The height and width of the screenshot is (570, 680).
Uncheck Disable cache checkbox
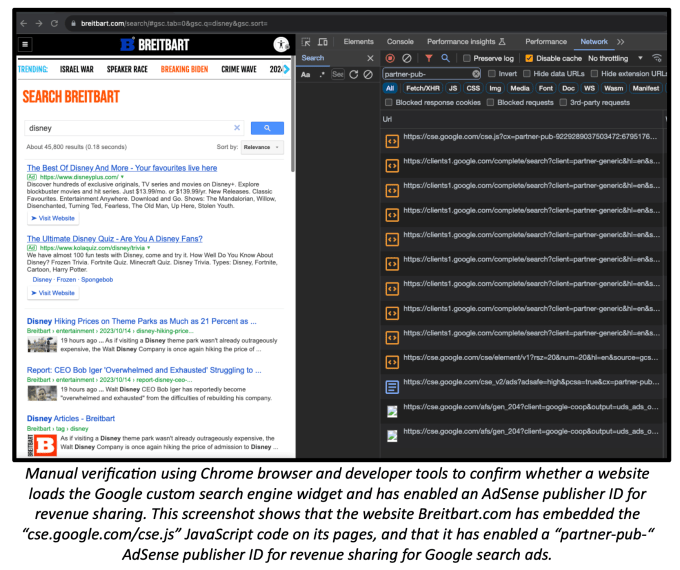(x=529, y=58)
